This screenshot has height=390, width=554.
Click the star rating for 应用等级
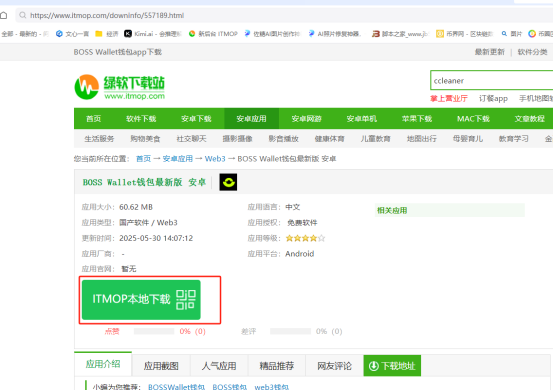(x=305, y=238)
